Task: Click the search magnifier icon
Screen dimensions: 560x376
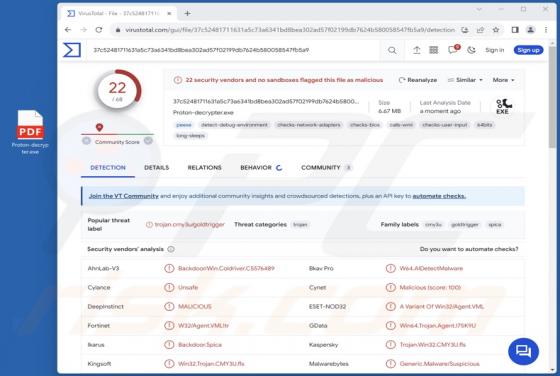Action: coord(392,50)
